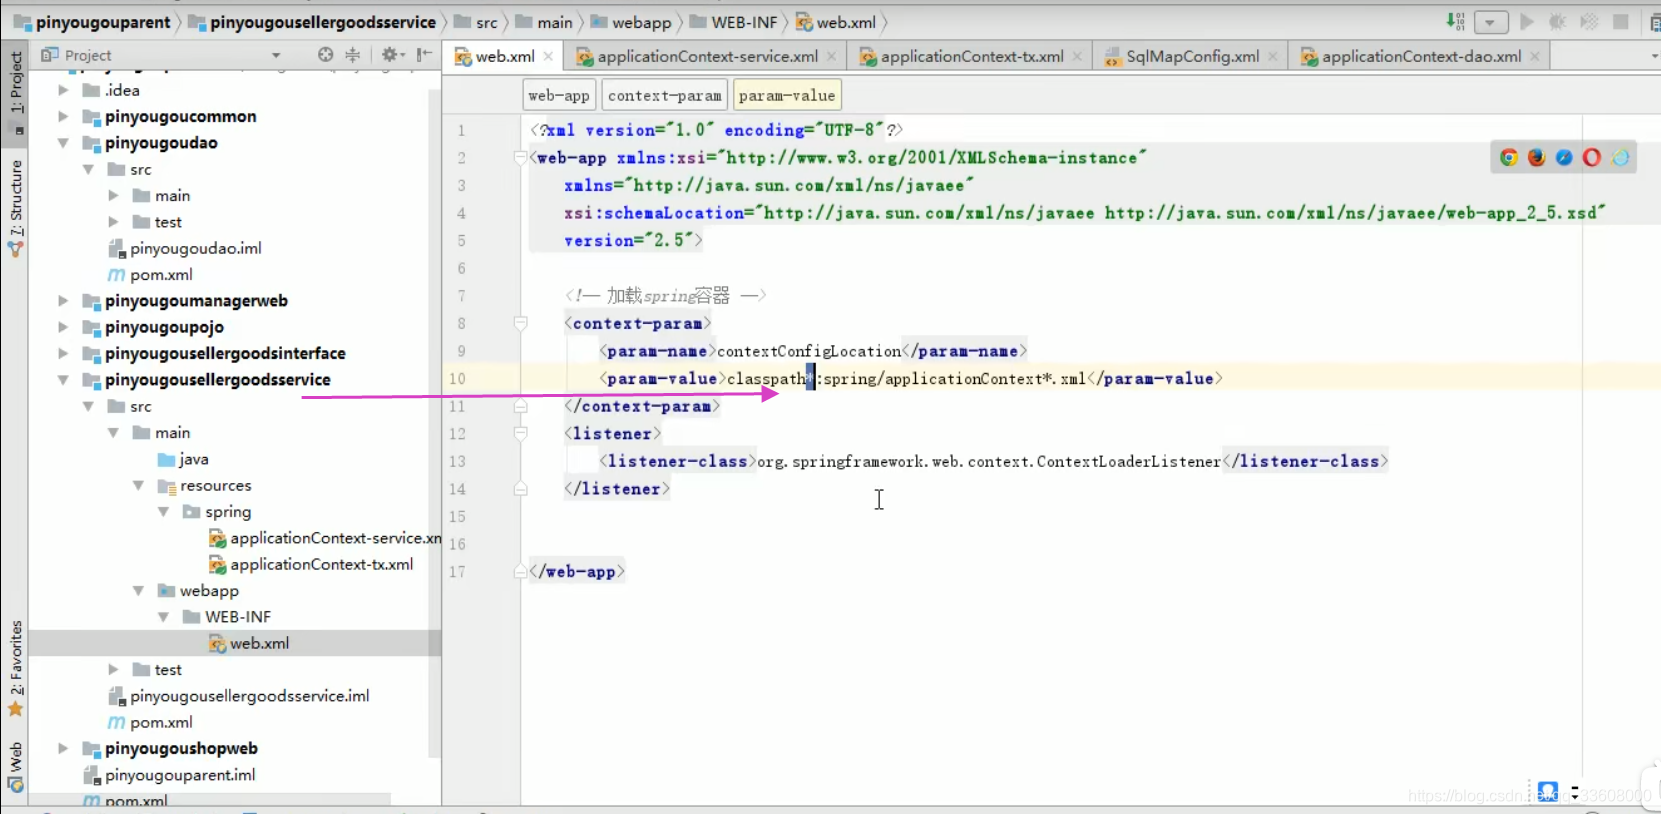Open the Project view selector dropdown
The height and width of the screenshot is (814, 1661).
276,55
